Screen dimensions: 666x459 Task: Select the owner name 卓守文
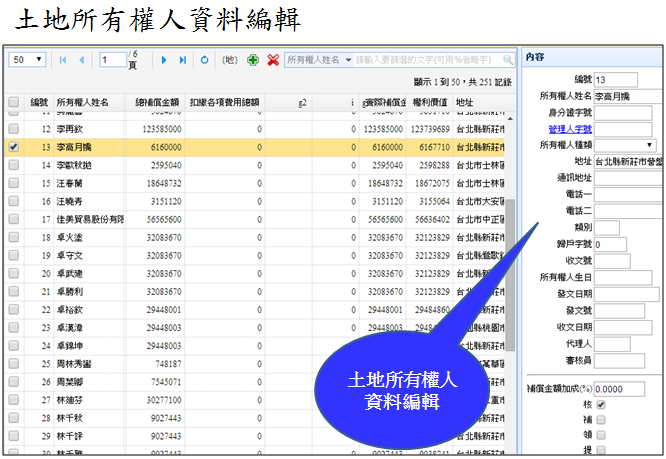point(70,256)
